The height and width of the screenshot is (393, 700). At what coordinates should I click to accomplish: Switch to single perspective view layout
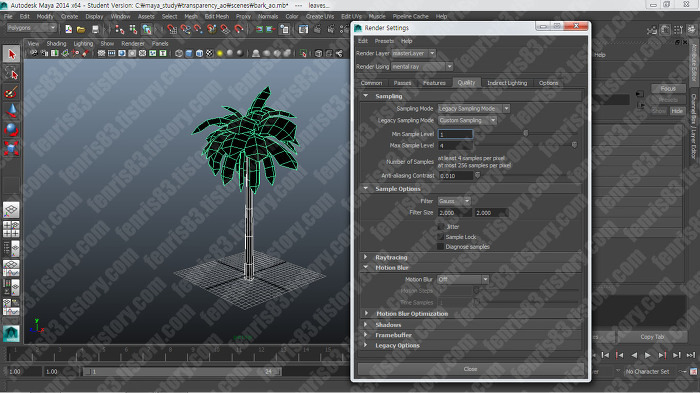tap(11, 209)
